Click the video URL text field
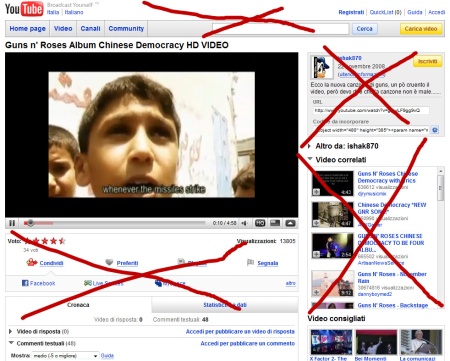The width and height of the screenshot is (450, 361). coord(371,110)
